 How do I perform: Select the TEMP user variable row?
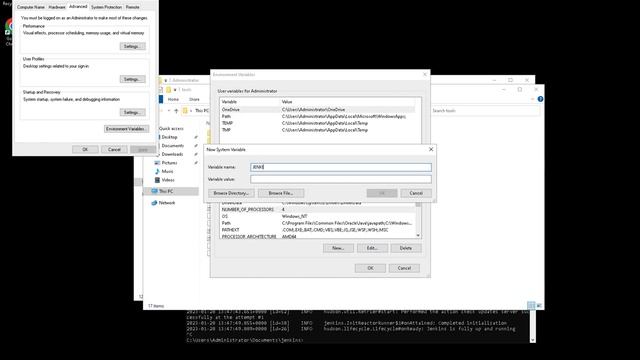pos(317,123)
